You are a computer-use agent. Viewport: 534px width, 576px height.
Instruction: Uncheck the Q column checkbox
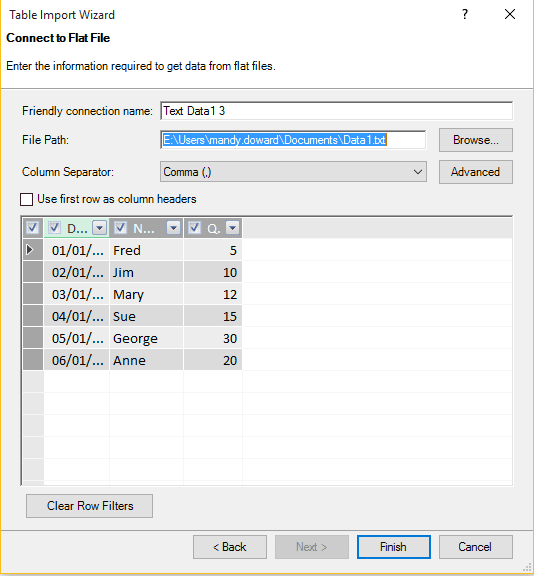[194, 228]
